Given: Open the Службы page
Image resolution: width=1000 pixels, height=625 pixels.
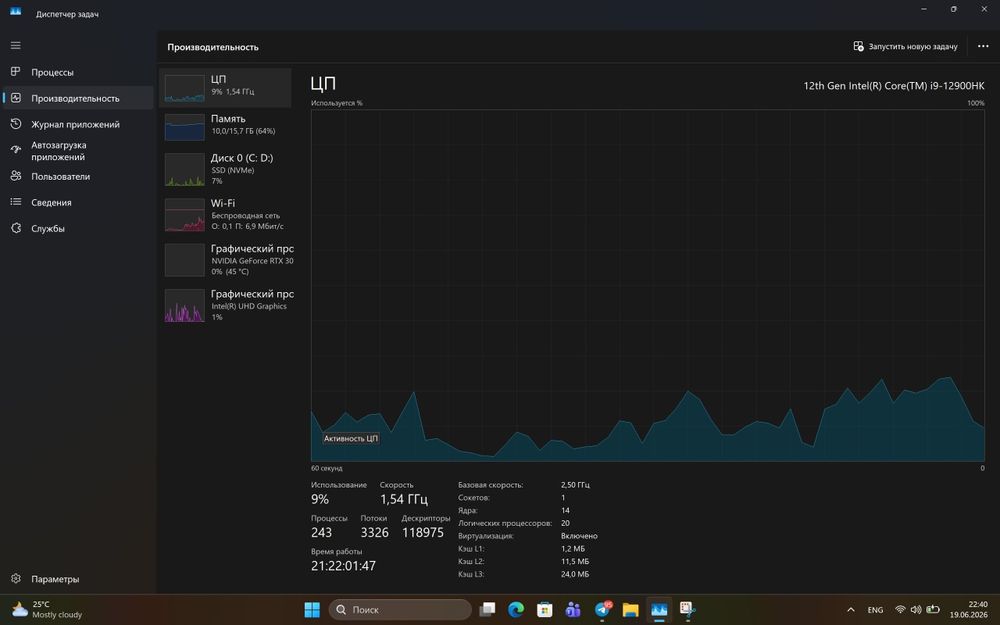Looking at the screenshot, I should click(78, 228).
